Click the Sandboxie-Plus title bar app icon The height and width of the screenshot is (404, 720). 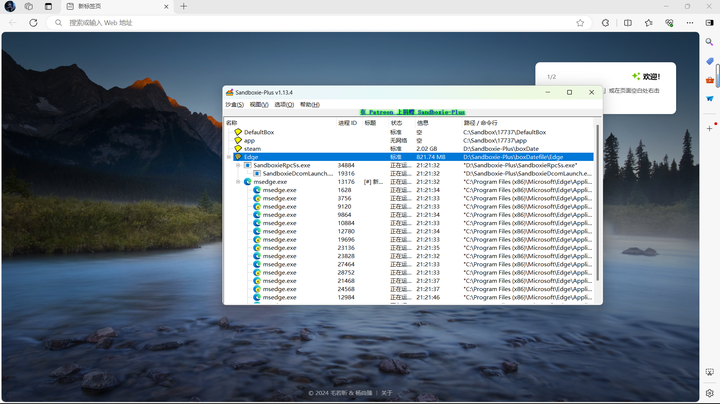click(230, 92)
